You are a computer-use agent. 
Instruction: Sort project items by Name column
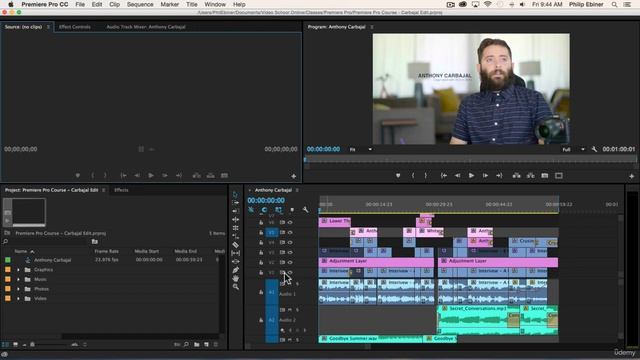[x=21, y=251]
